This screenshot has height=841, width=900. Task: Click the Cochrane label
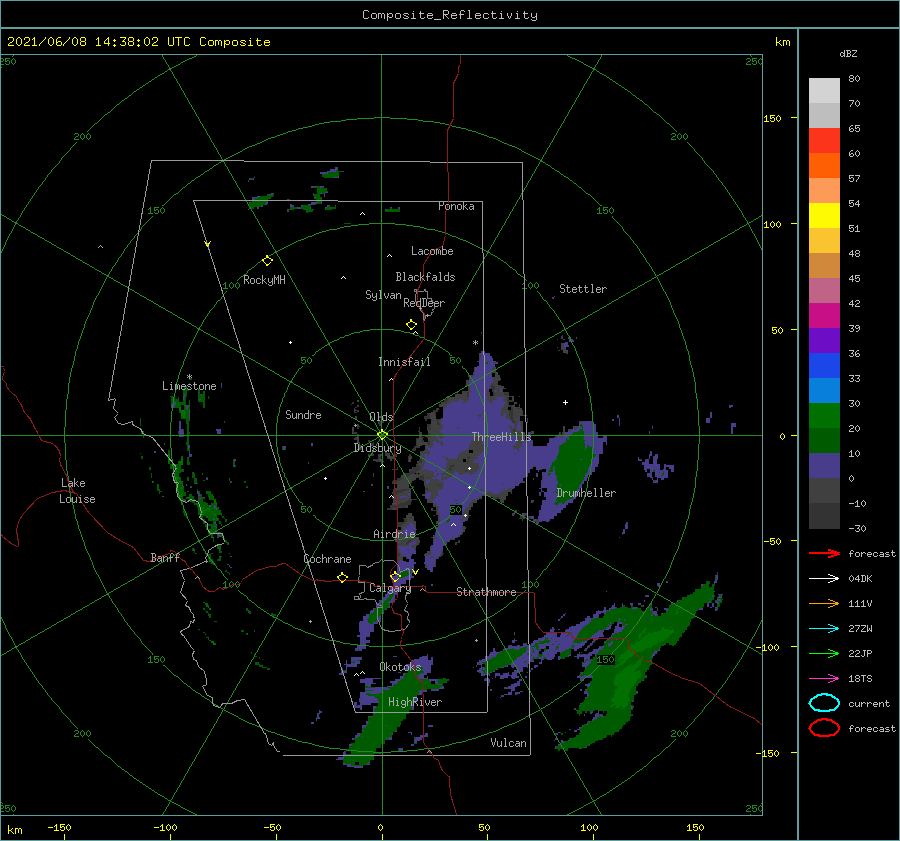327,559
